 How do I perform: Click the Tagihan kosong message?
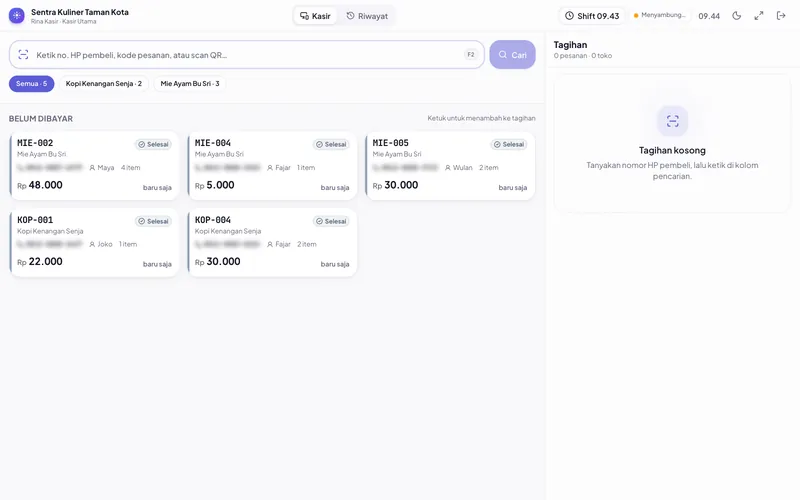click(x=672, y=151)
